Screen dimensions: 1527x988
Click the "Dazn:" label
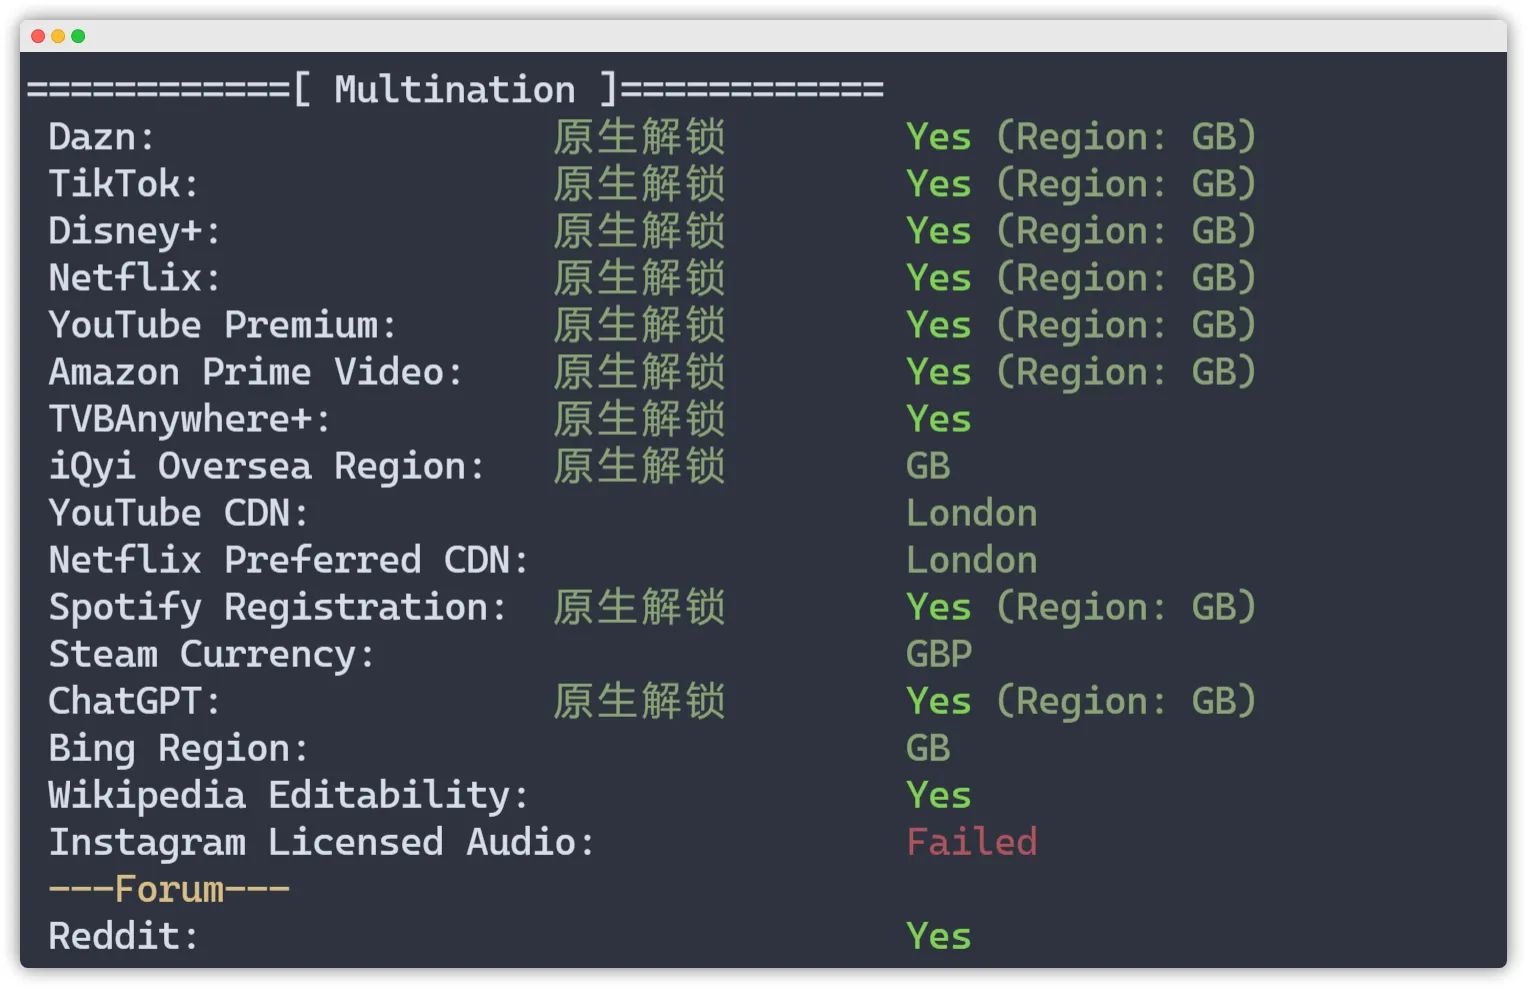(x=102, y=136)
